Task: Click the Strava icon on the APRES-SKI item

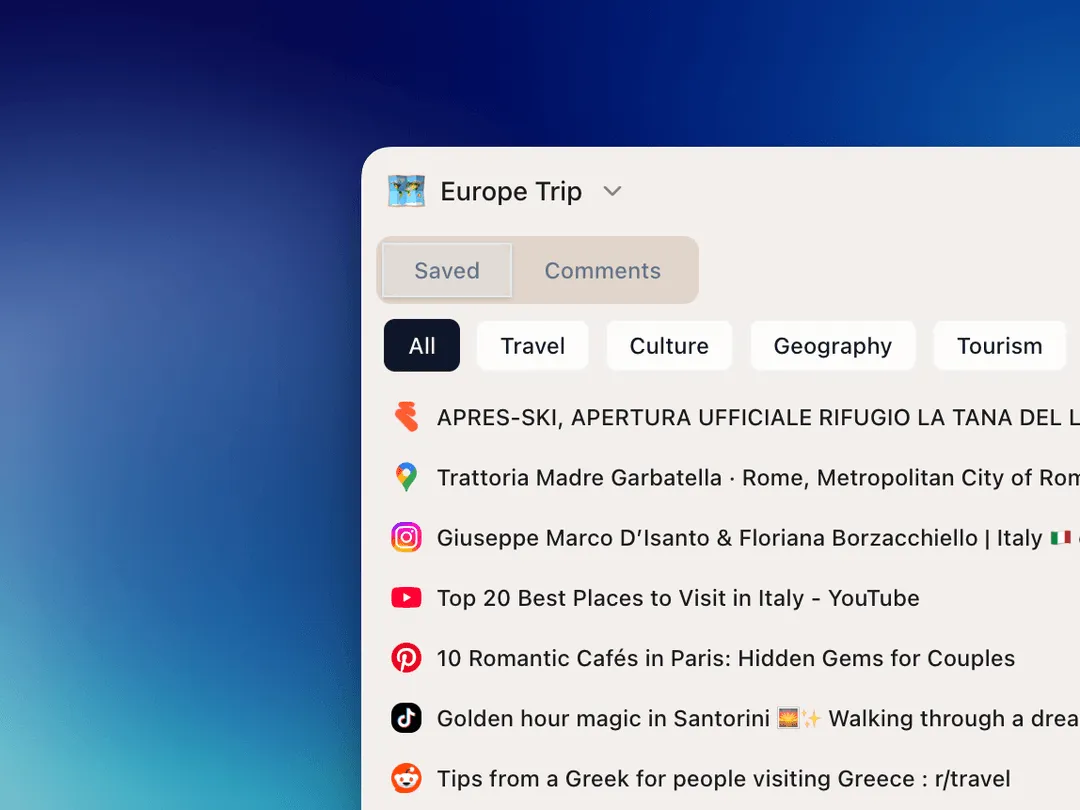Action: click(x=406, y=417)
